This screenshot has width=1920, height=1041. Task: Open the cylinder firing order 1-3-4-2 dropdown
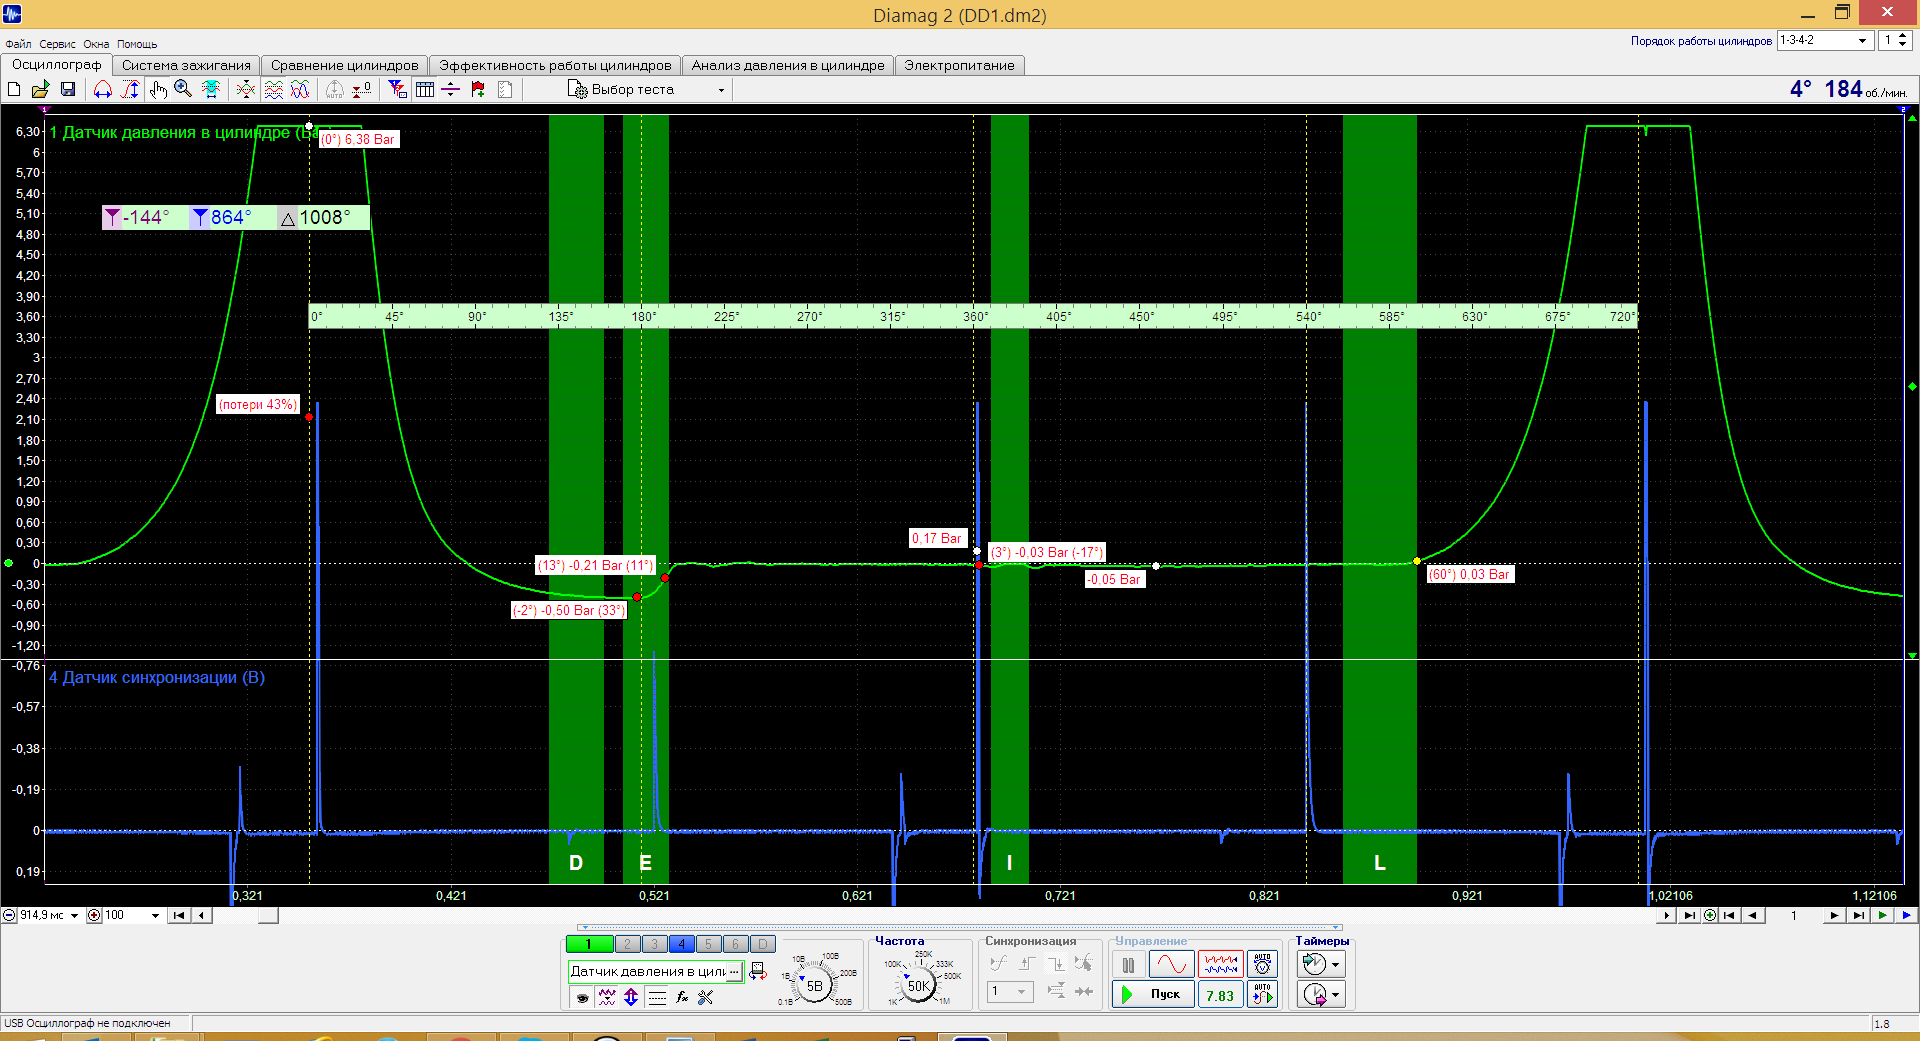[x=1824, y=40]
